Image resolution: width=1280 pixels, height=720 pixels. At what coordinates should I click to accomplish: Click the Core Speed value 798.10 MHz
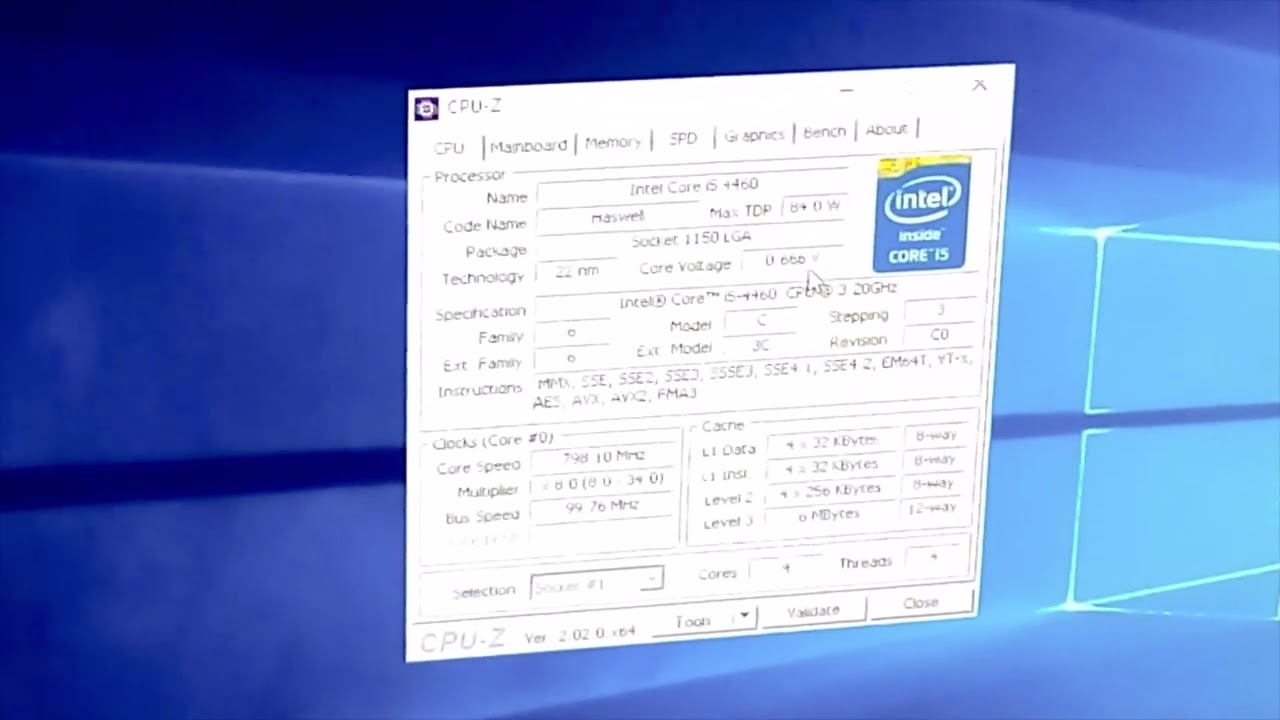604,458
